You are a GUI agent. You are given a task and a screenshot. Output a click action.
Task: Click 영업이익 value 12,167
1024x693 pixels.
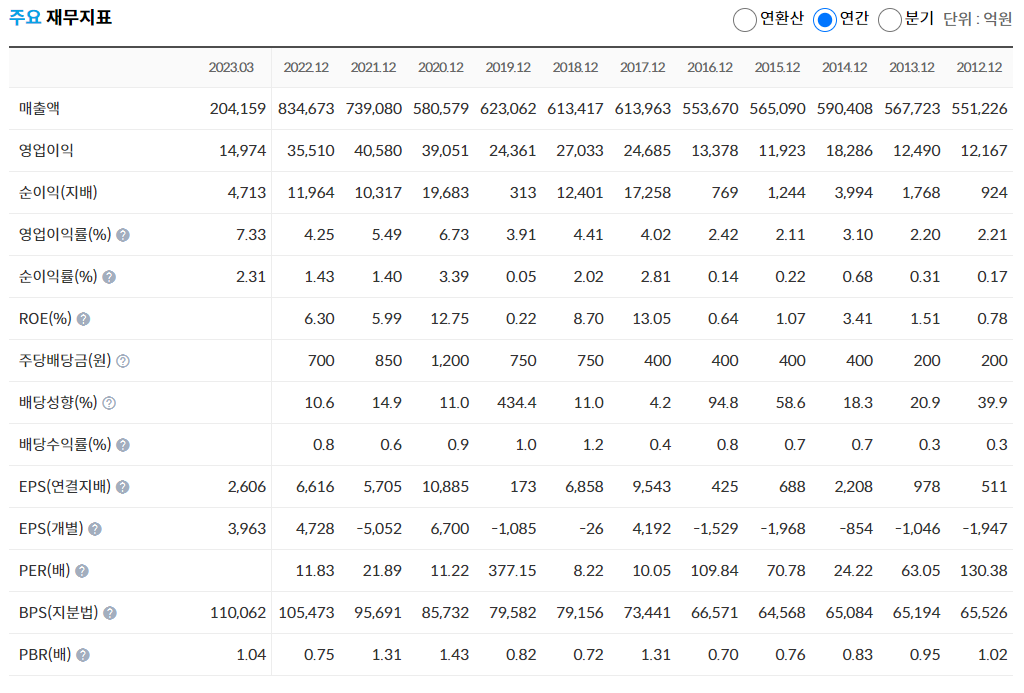(x=984, y=151)
